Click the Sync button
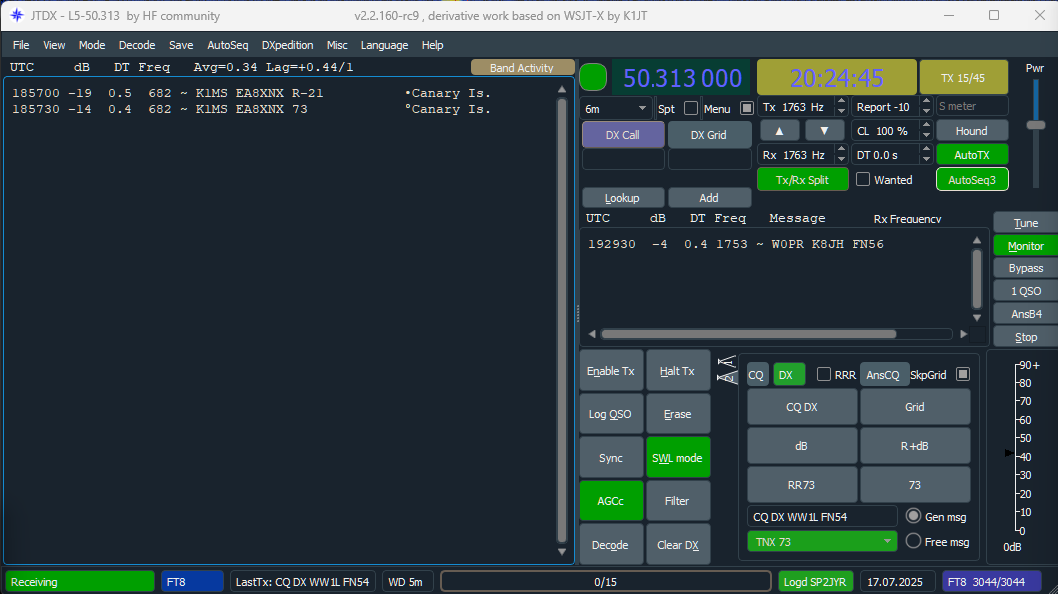This screenshot has height=594, width=1058. [x=611, y=458]
